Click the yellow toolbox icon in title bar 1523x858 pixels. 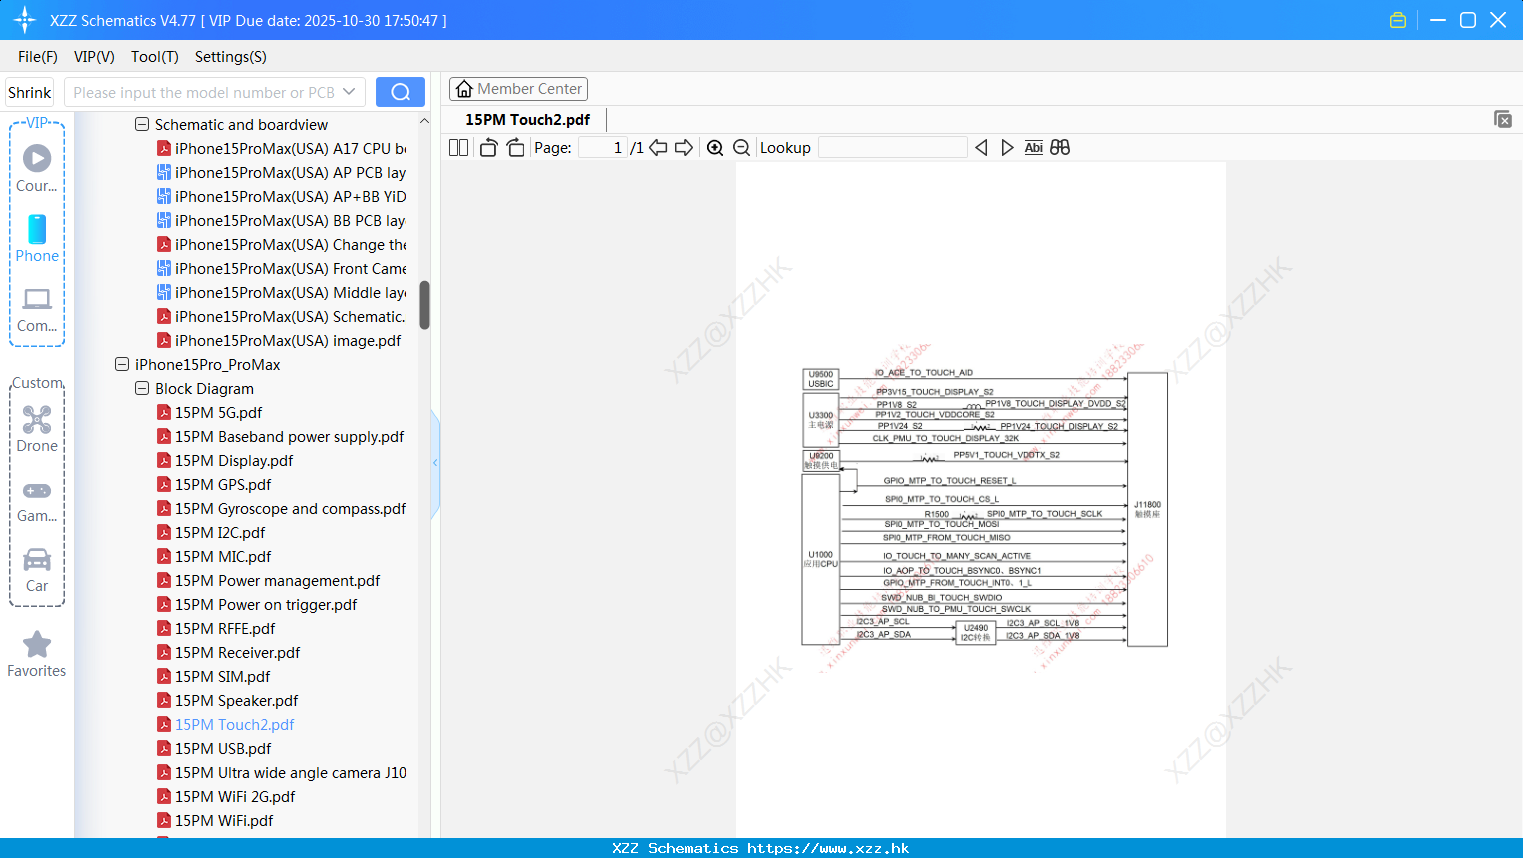click(1398, 20)
